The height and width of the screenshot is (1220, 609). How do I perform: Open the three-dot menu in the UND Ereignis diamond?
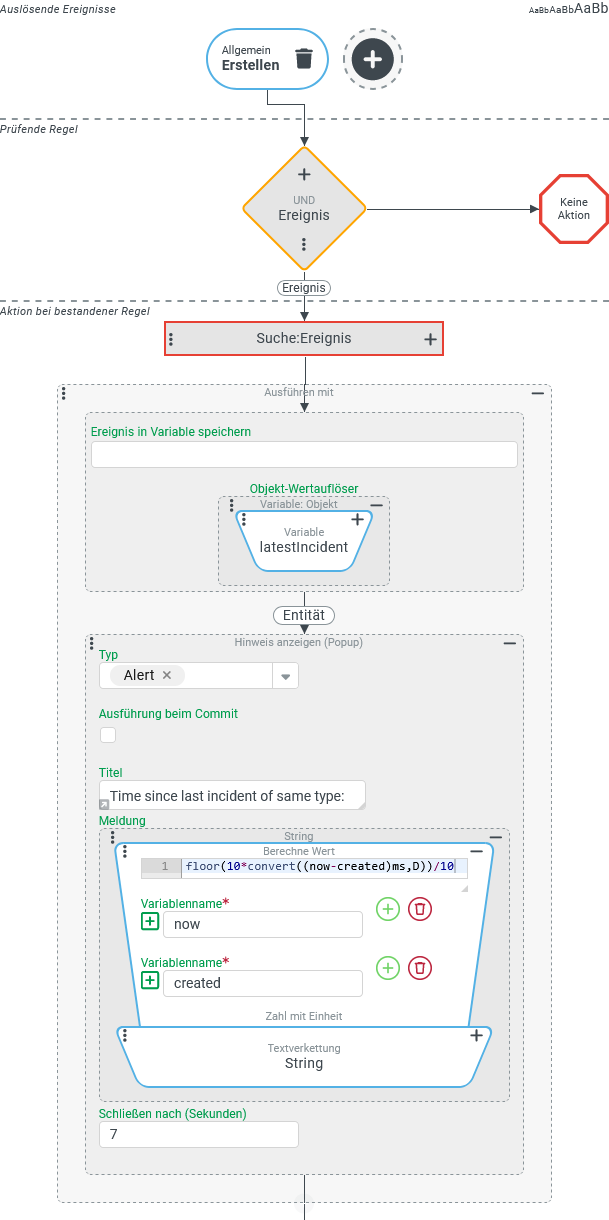click(305, 245)
